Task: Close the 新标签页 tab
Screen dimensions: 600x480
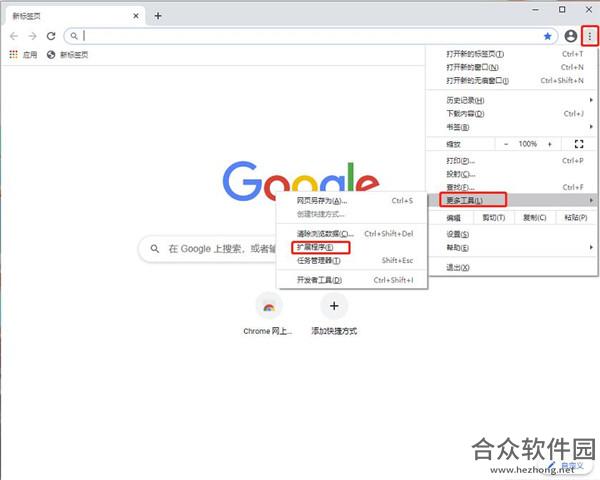Action: pyautogui.click(x=136, y=16)
